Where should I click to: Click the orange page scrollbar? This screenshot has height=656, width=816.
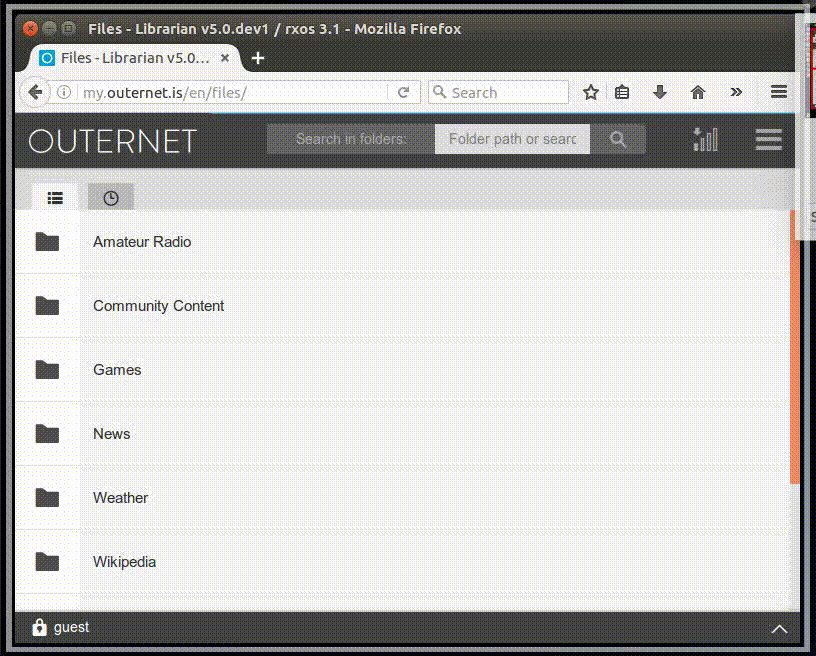[x=795, y=347]
